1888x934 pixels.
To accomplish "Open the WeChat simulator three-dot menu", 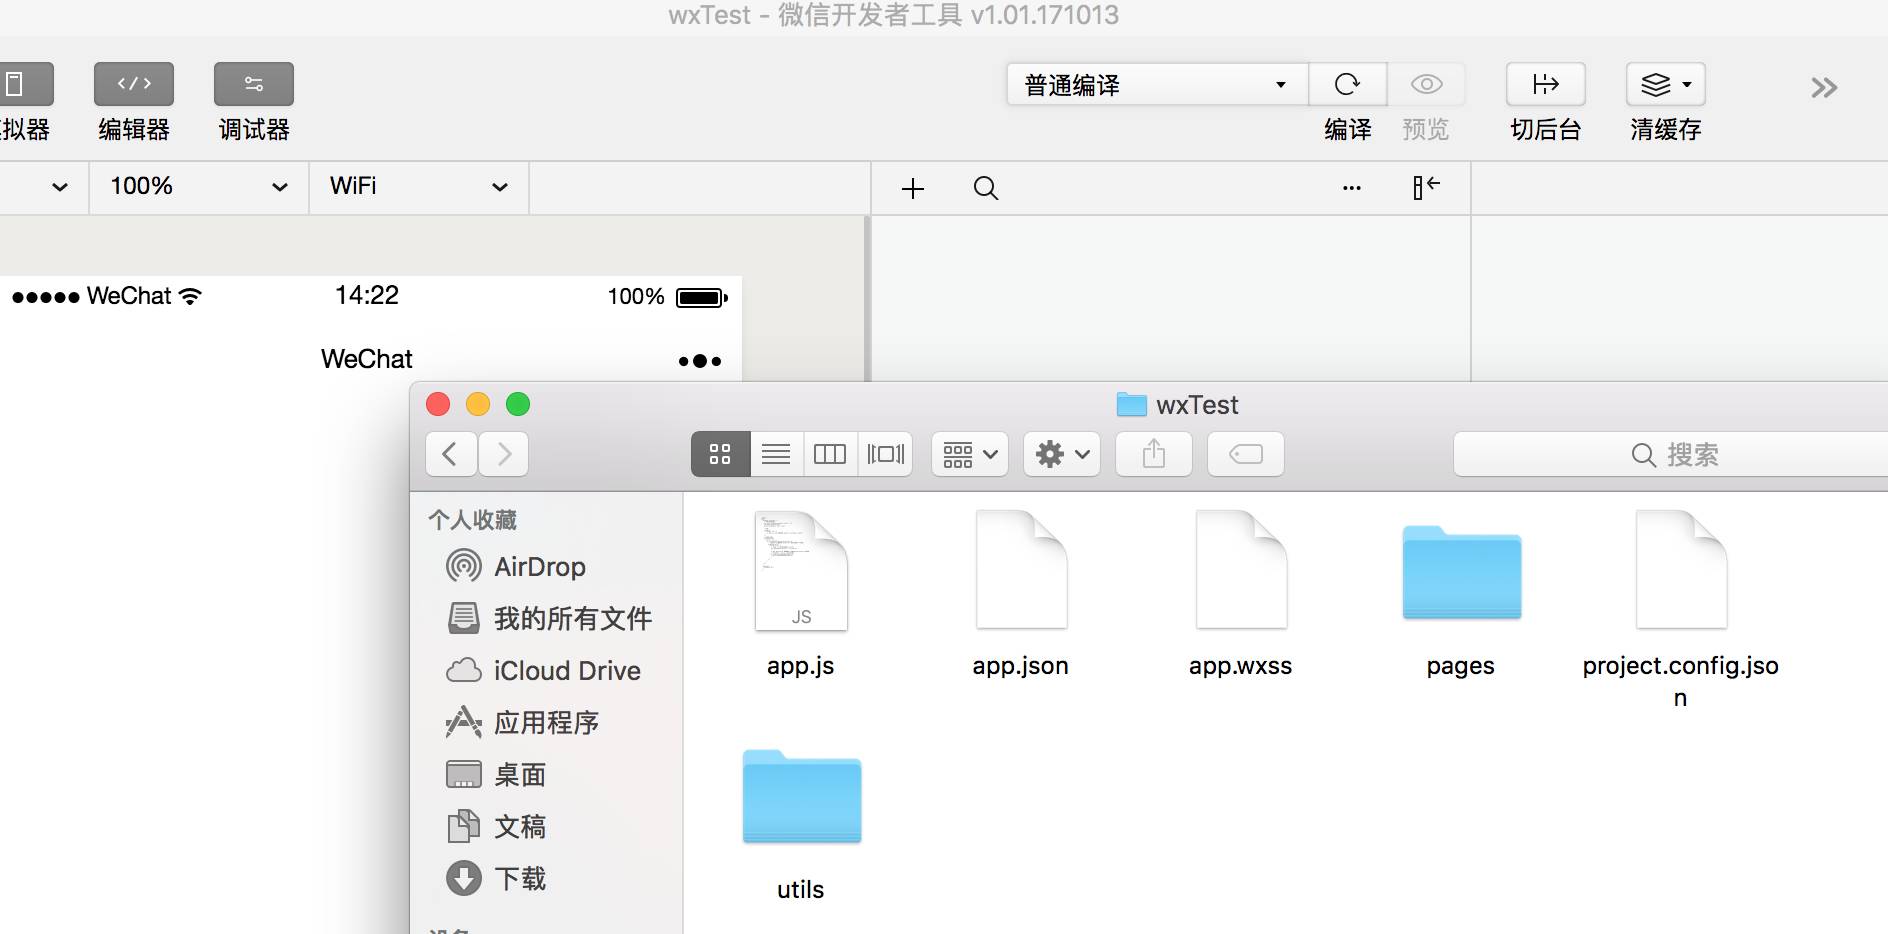I will (x=700, y=361).
